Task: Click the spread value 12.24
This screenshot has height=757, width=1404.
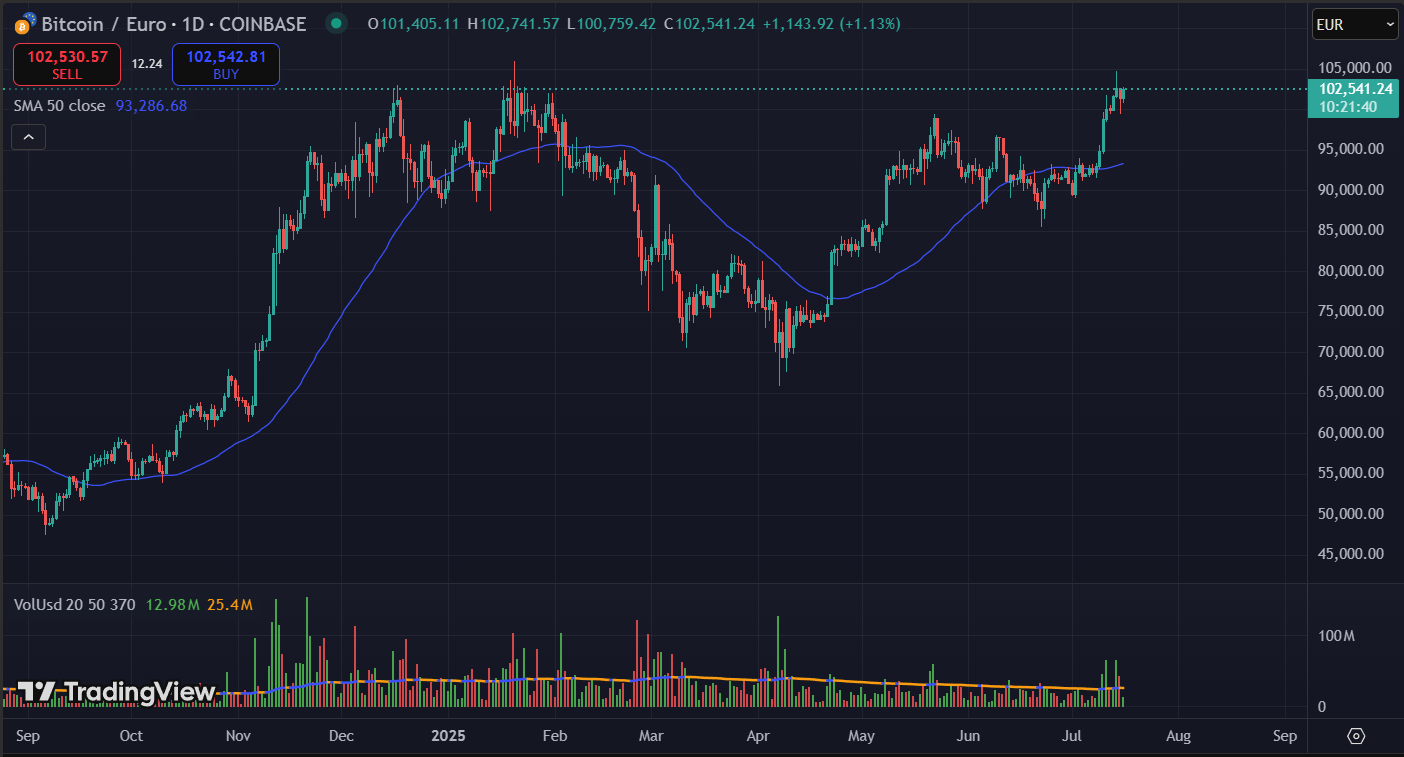Action: coord(147,64)
